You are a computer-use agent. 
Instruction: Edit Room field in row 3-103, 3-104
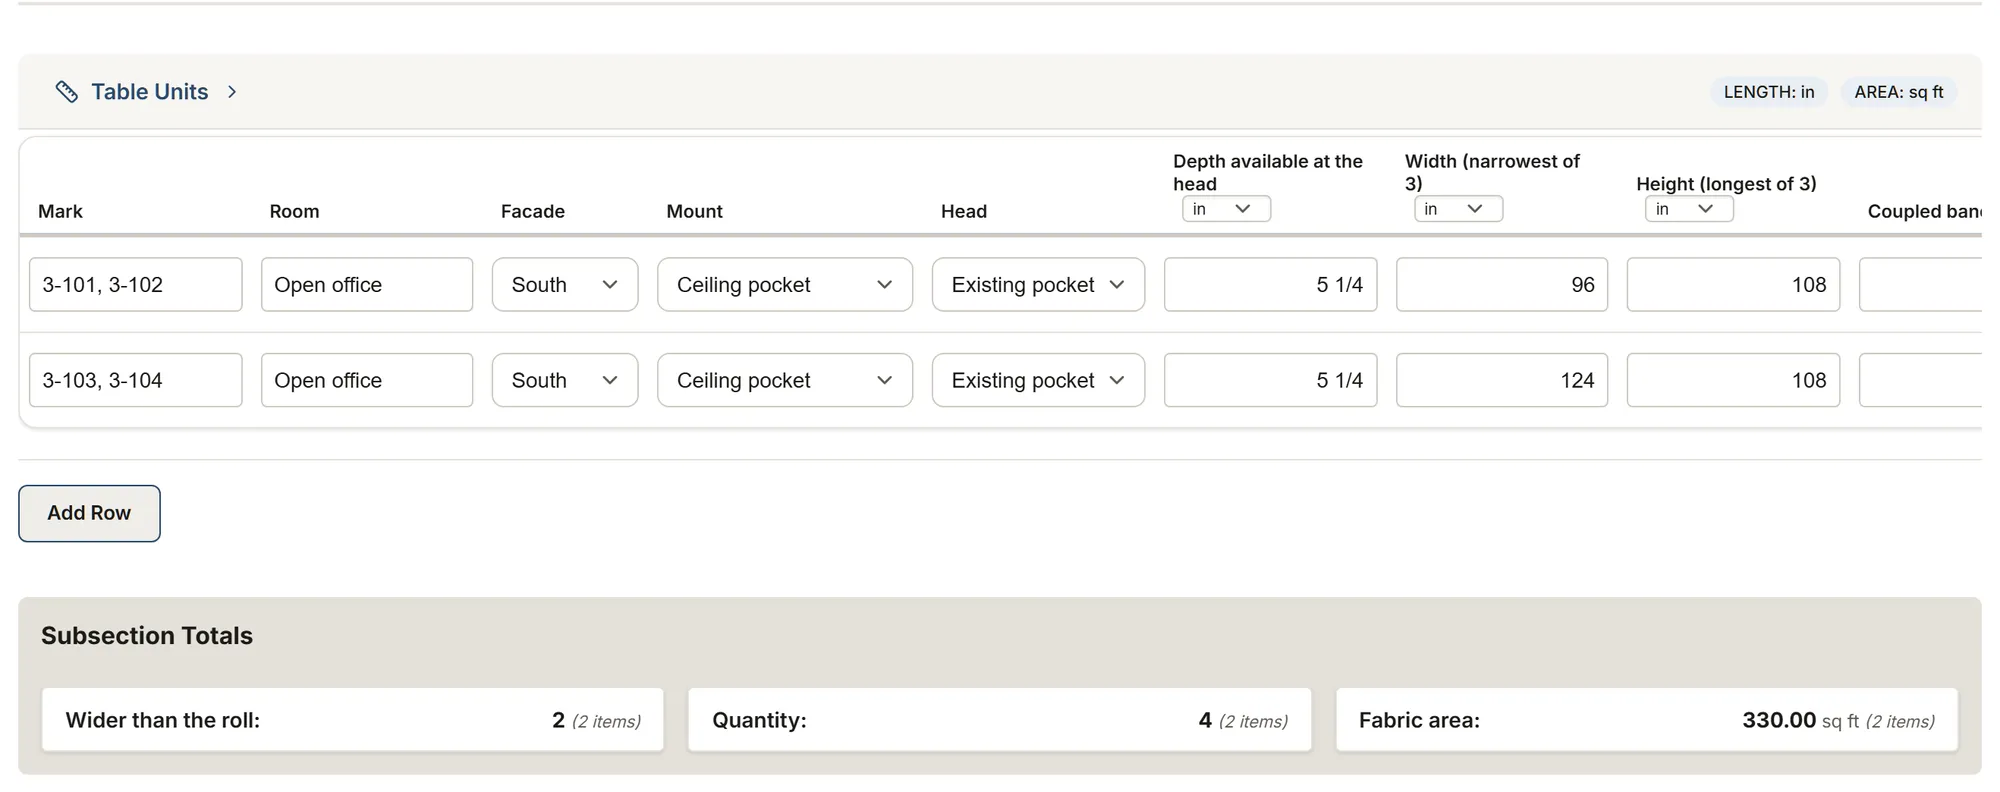pyautogui.click(x=367, y=380)
